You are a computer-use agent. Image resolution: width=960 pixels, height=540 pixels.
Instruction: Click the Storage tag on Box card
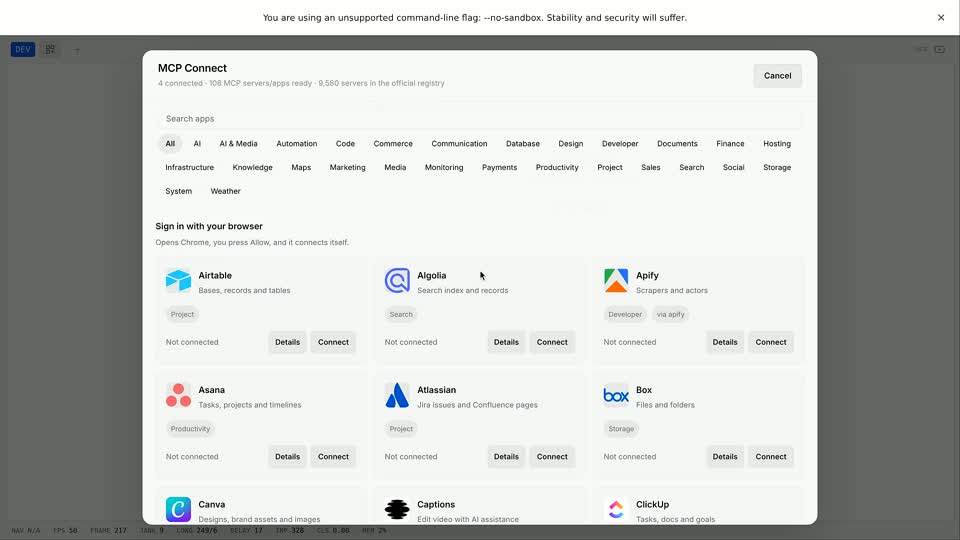coord(621,429)
